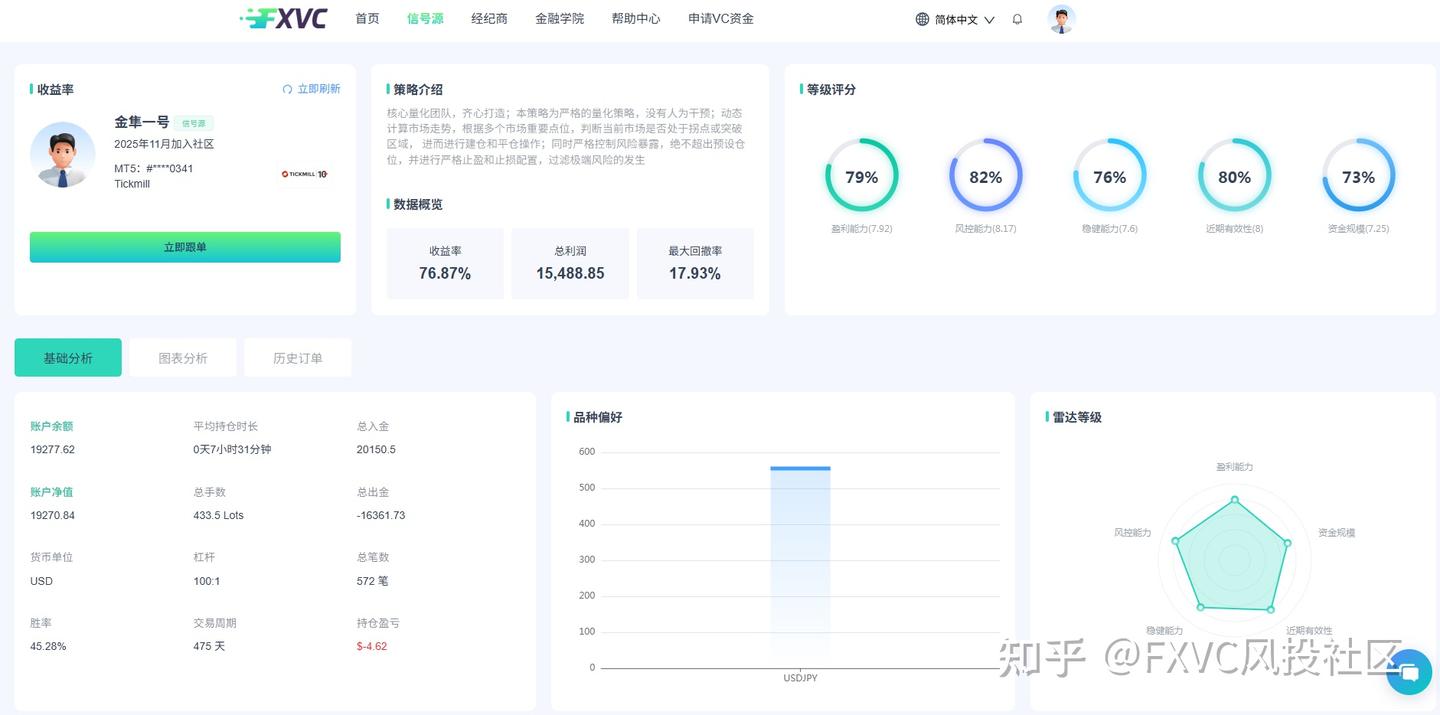Click the 总笔数 value 572 笔
This screenshot has width=1440, height=715.
click(x=372, y=581)
